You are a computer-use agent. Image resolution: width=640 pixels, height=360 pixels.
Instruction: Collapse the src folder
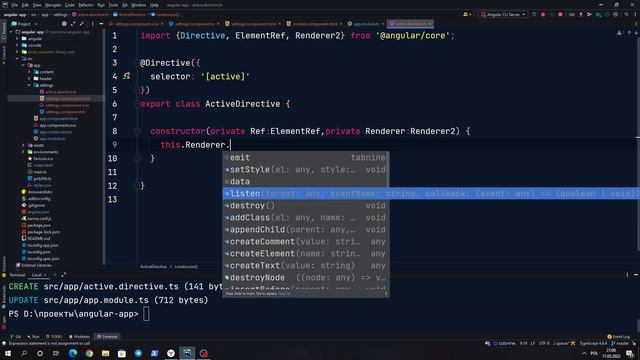tap(17, 58)
